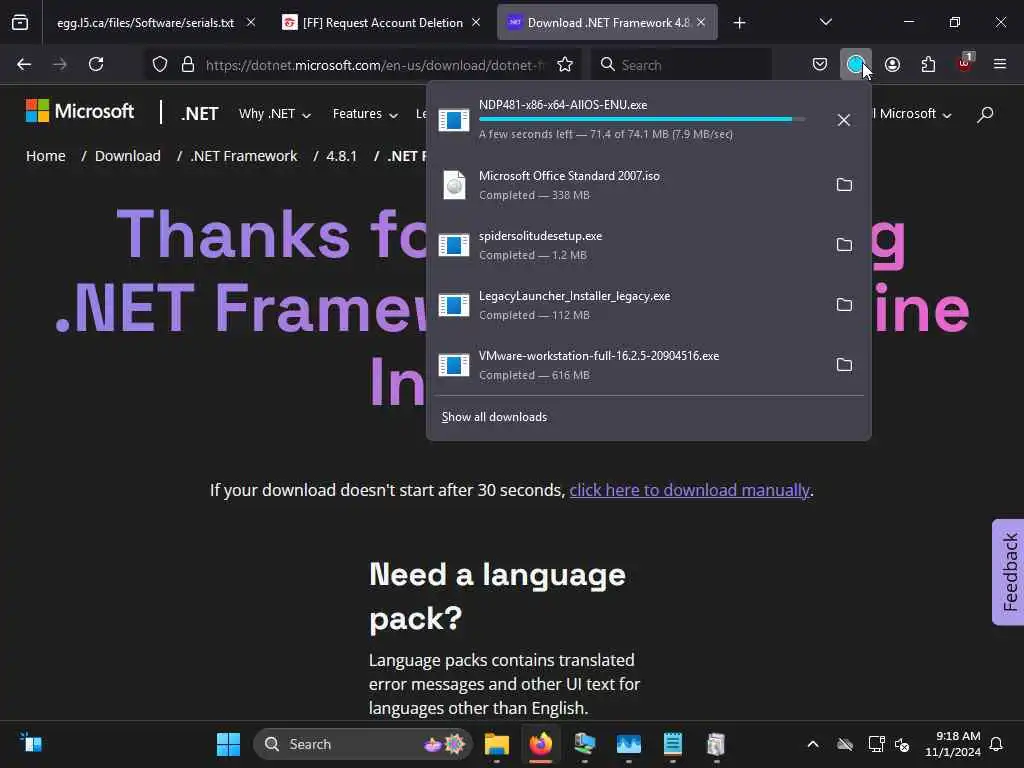Open Notepad taskbar icon
Screen dimensions: 1024x768
coord(672,744)
